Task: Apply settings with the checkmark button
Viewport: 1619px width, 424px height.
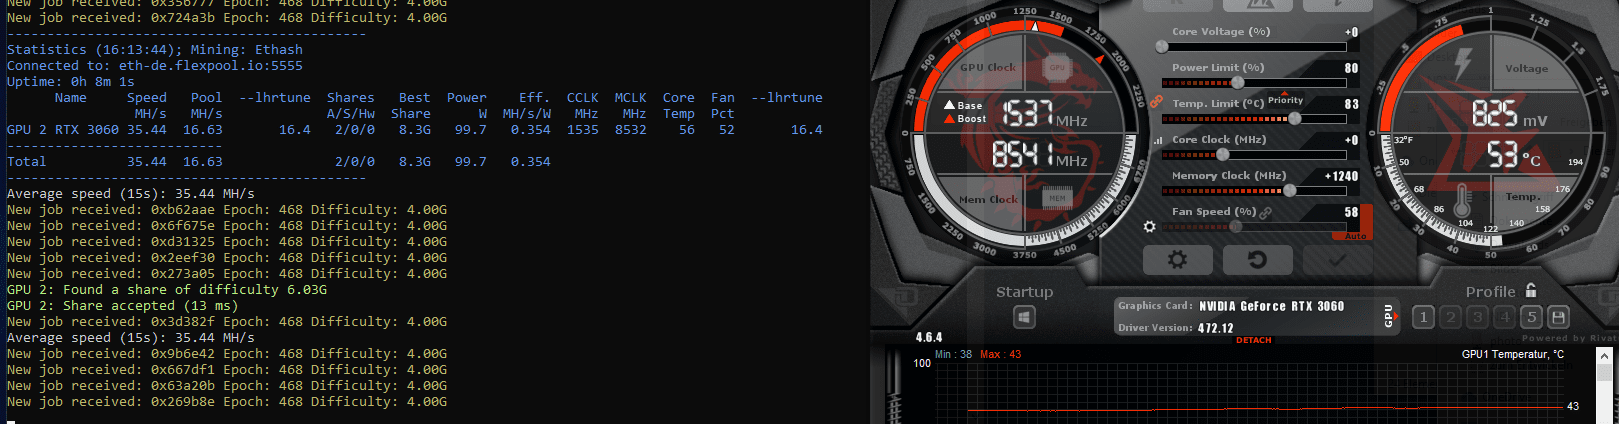Action: tap(1337, 260)
